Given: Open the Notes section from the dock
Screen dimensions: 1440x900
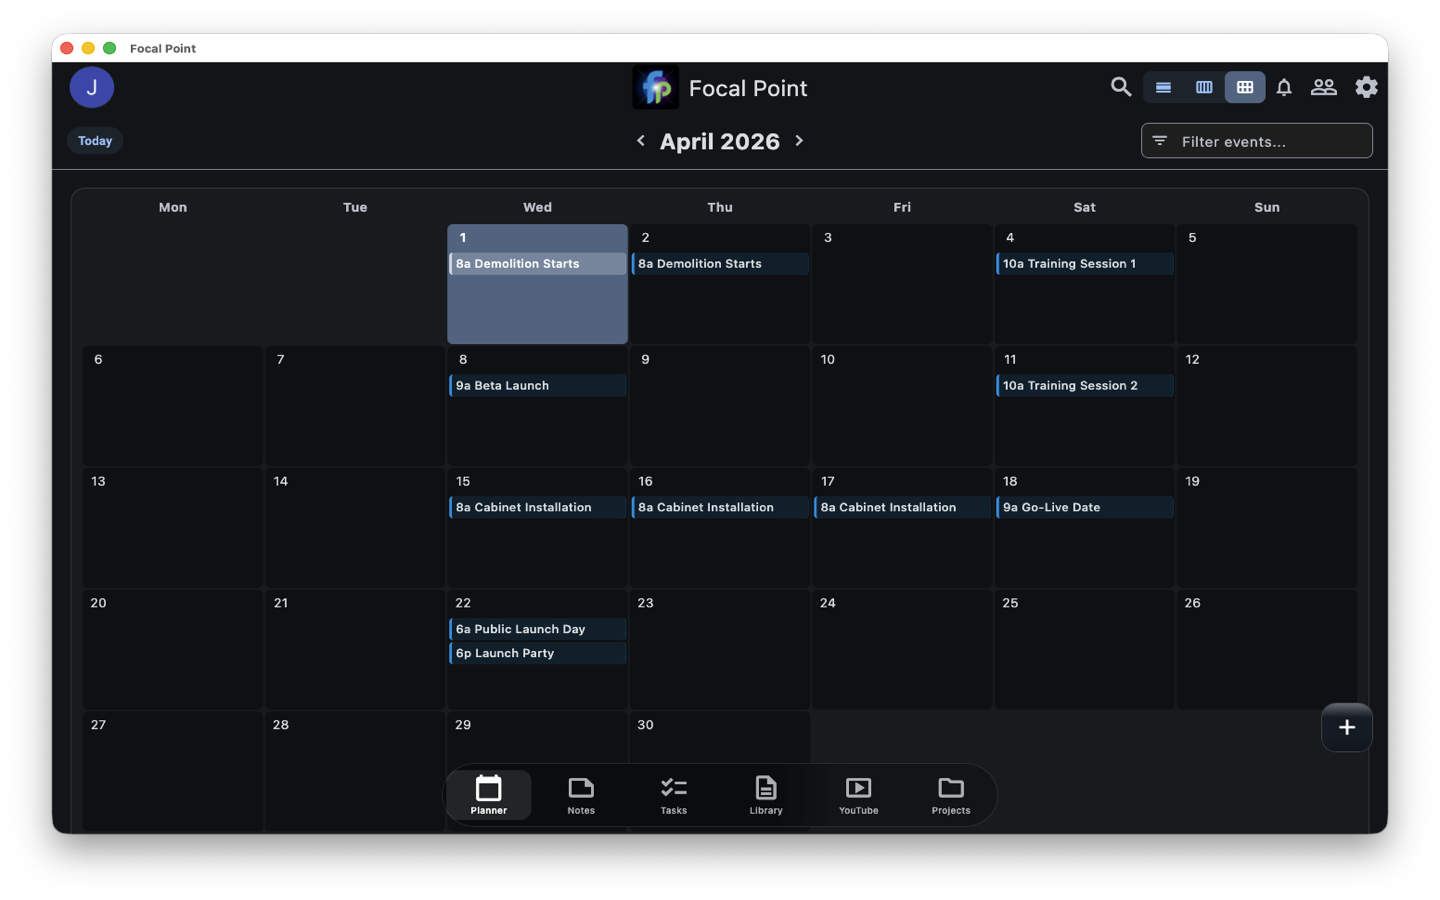Looking at the screenshot, I should pos(580,795).
